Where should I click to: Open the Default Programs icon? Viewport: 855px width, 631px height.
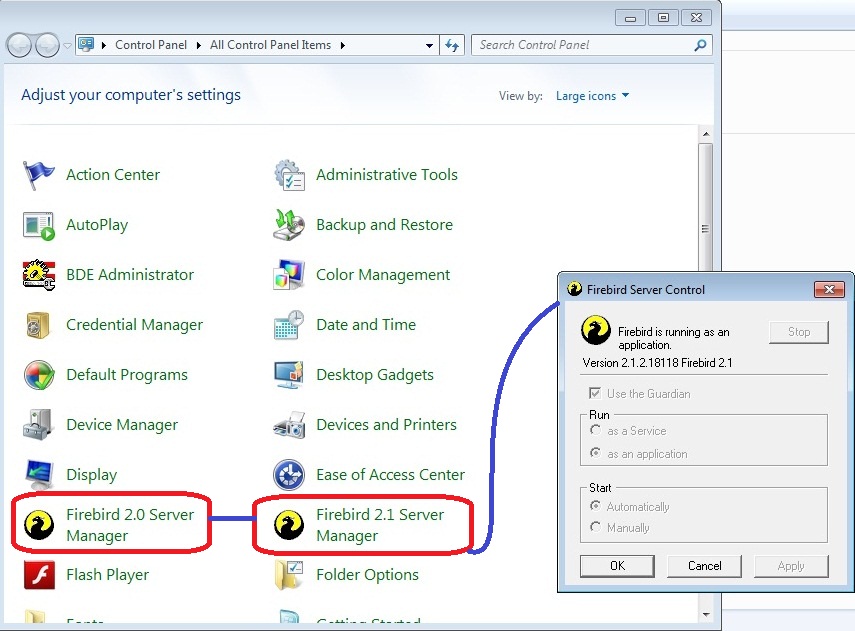39,375
